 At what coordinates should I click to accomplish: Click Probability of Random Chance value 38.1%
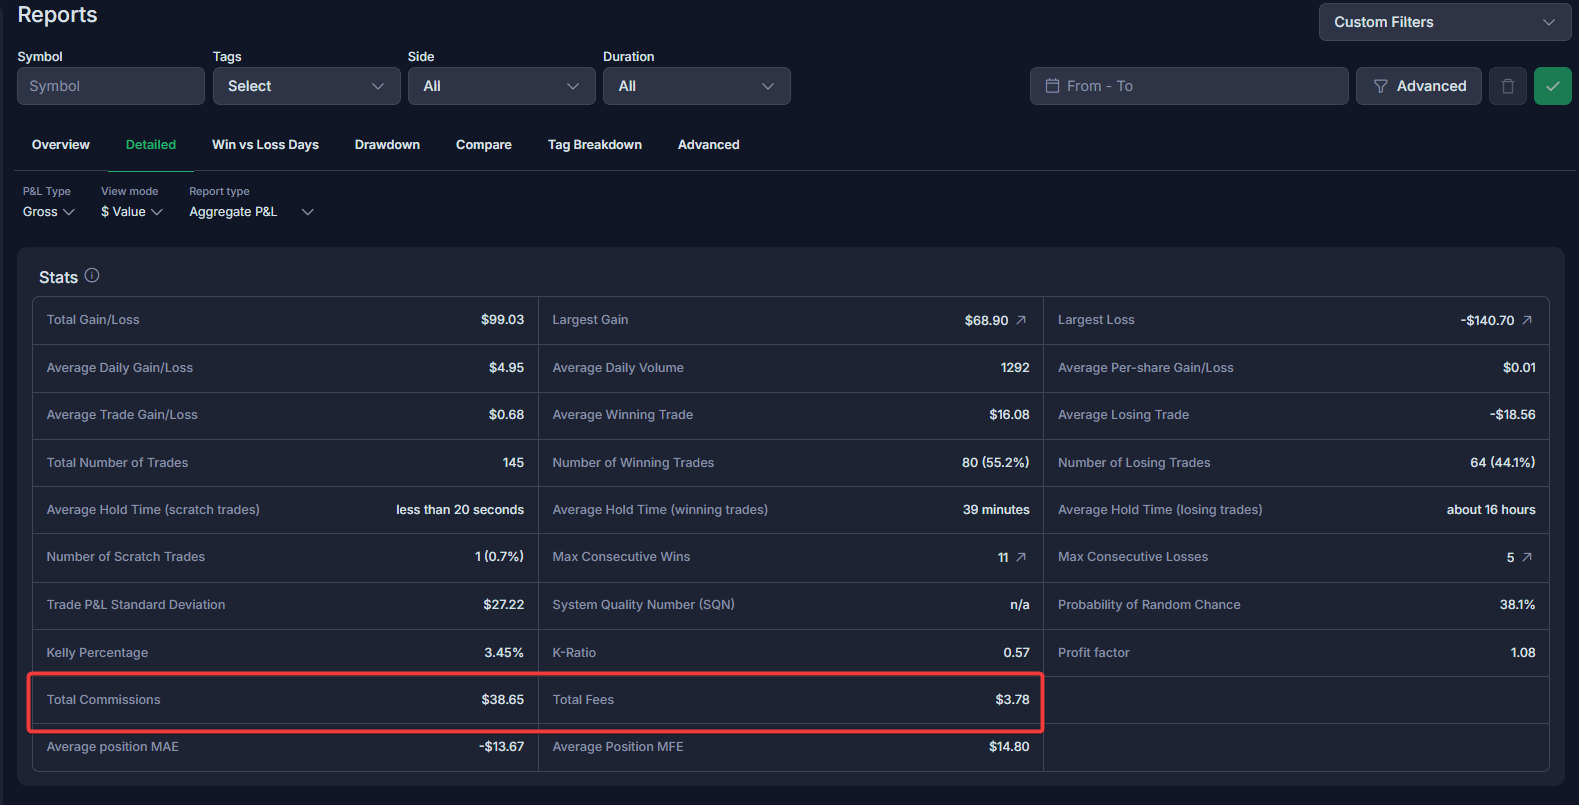(x=1517, y=605)
